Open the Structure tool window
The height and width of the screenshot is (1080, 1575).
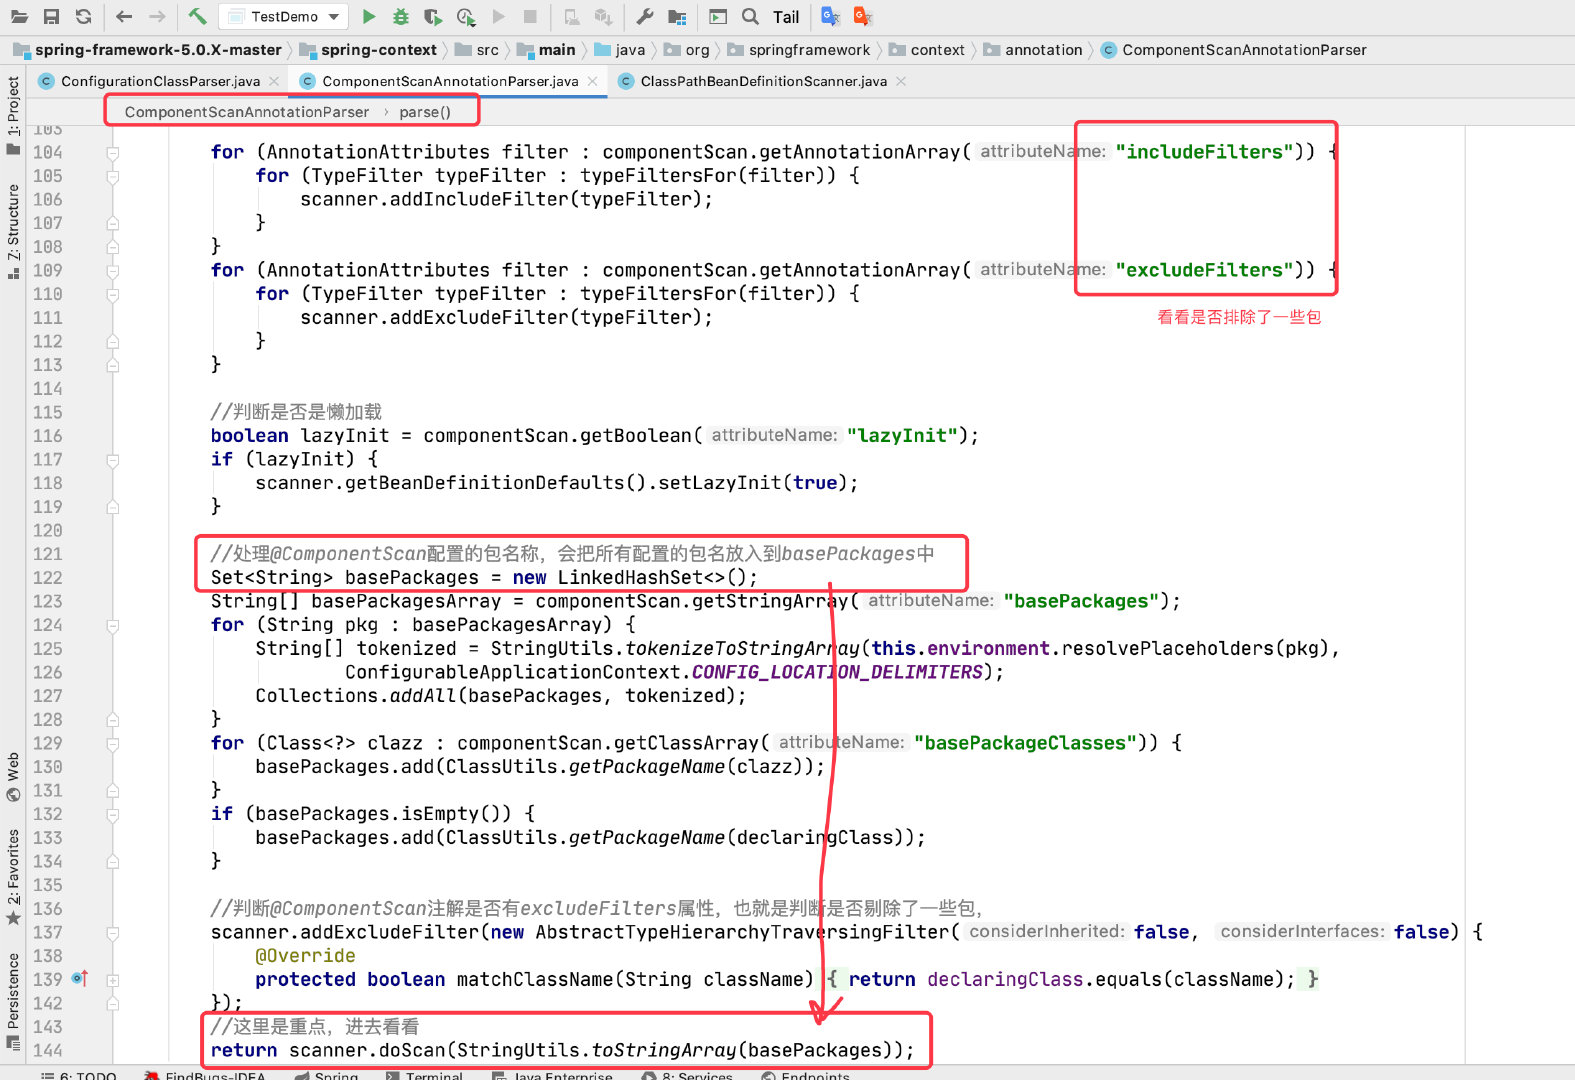tap(13, 231)
